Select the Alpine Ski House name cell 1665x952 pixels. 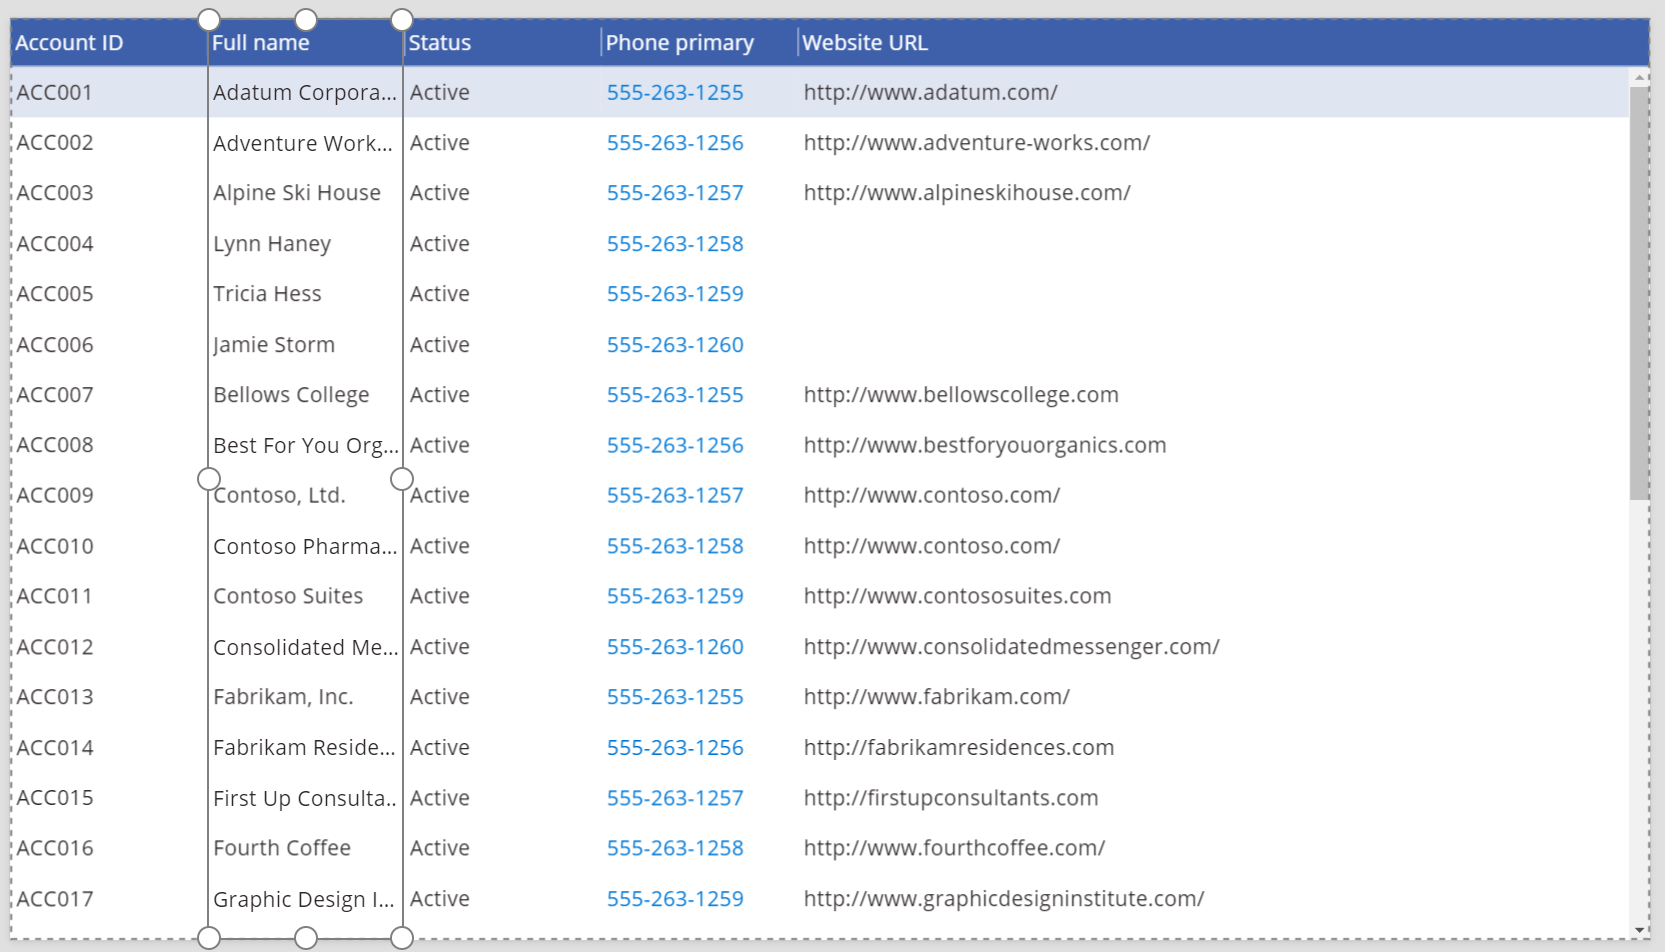pyautogui.click(x=297, y=193)
